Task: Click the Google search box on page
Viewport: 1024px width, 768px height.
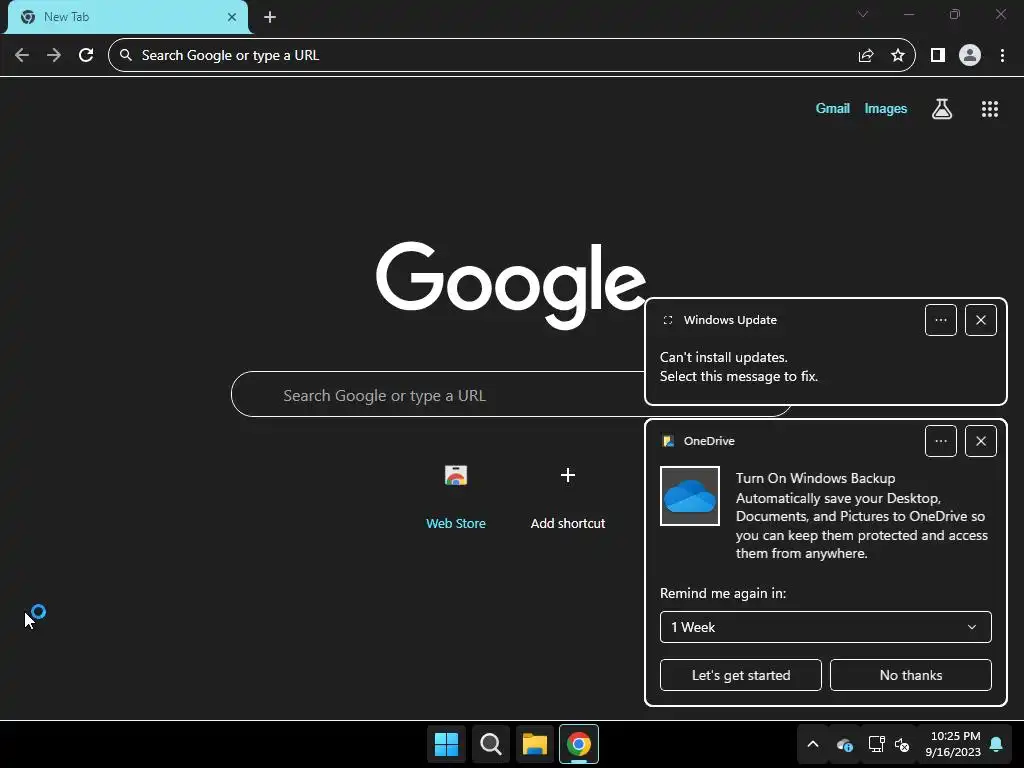Action: point(438,394)
